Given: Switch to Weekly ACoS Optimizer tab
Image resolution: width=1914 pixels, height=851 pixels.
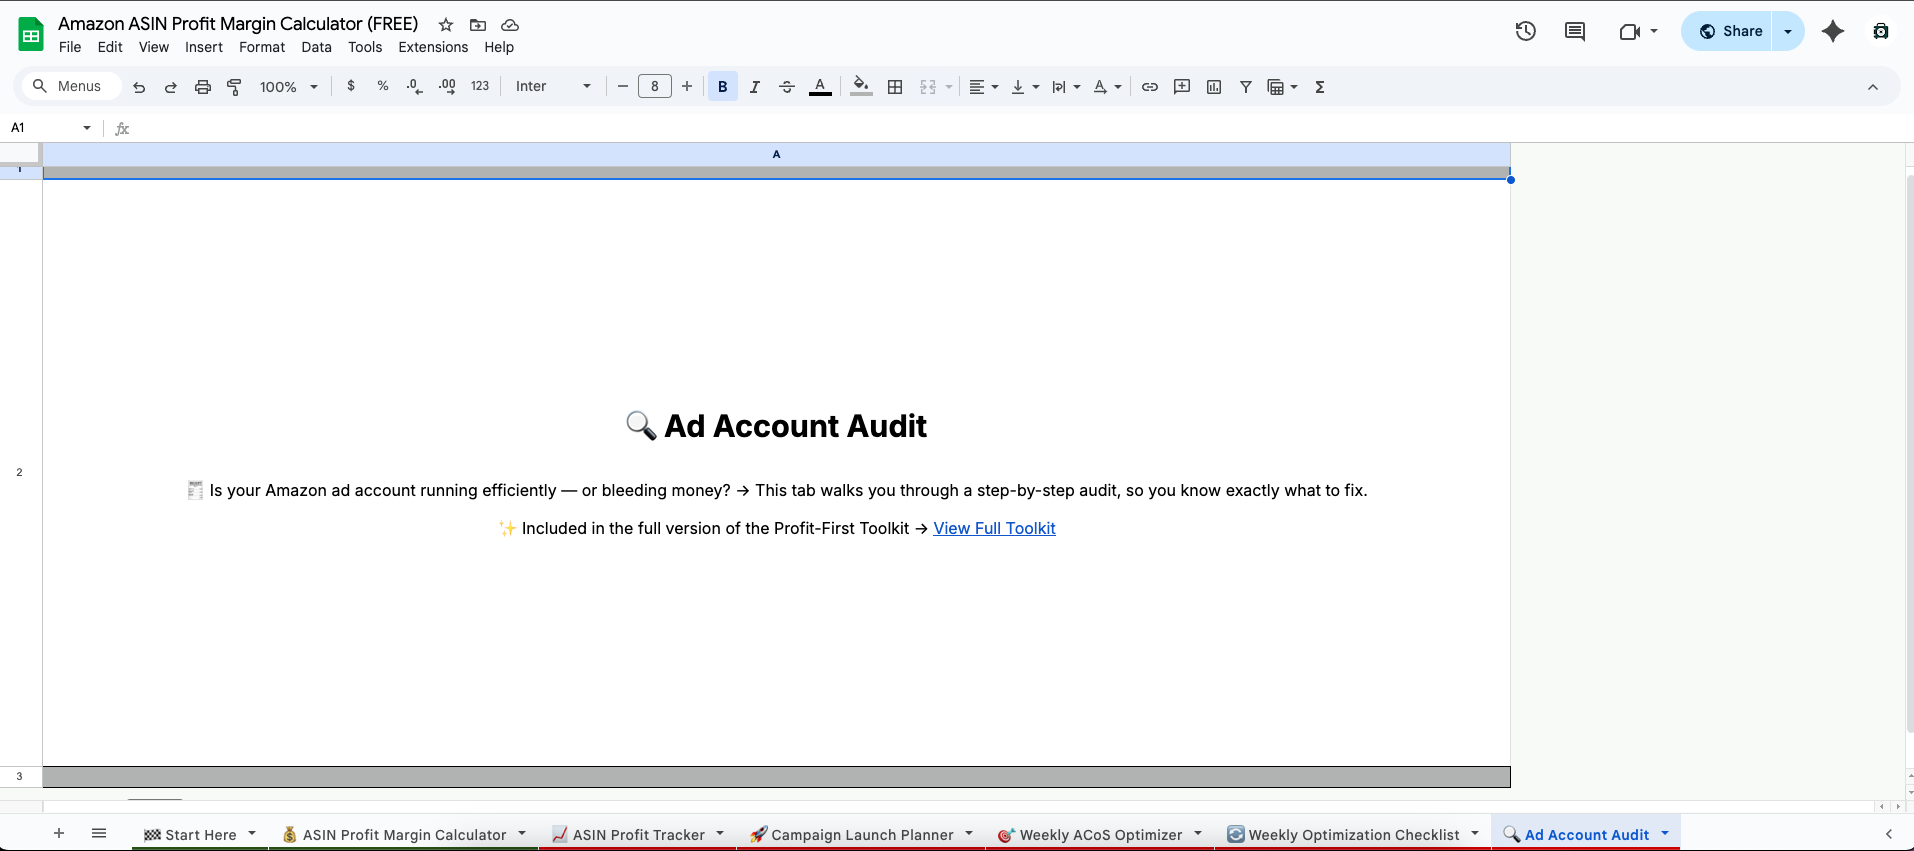Looking at the screenshot, I should (x=1101, y=834).
